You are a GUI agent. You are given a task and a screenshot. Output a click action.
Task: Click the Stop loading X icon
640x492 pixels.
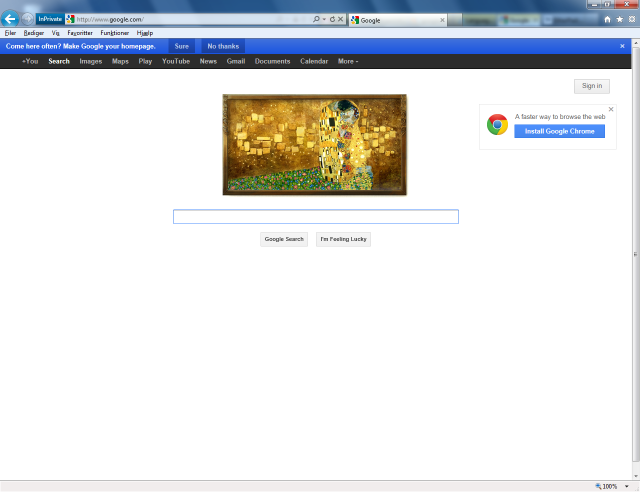pos(340,19)
